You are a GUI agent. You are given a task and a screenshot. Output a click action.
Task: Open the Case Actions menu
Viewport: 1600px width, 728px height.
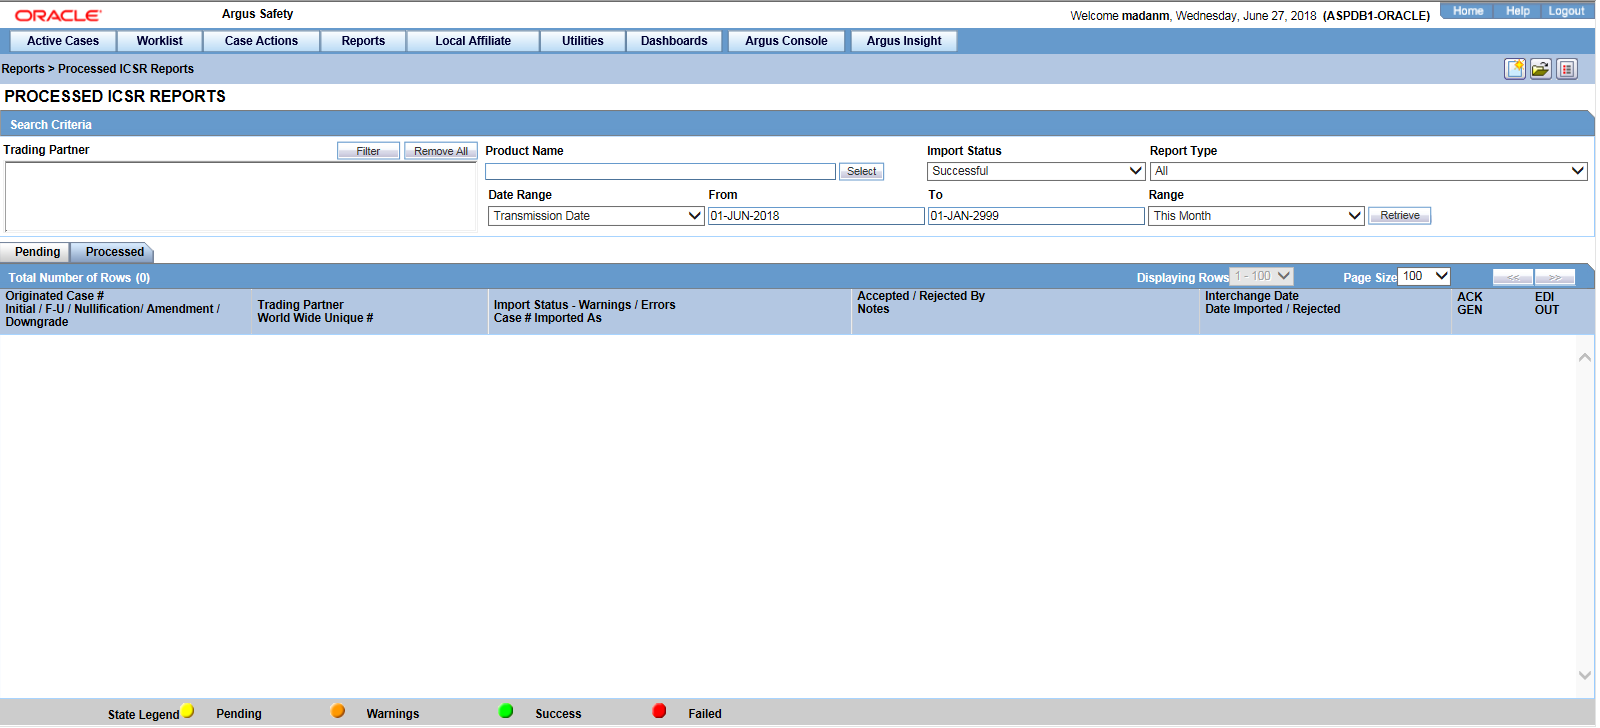click(261, 41)
